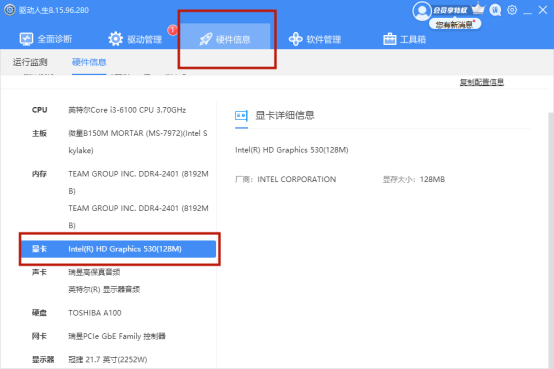
Task: Click the VIP crown icon
Action: 478,8
